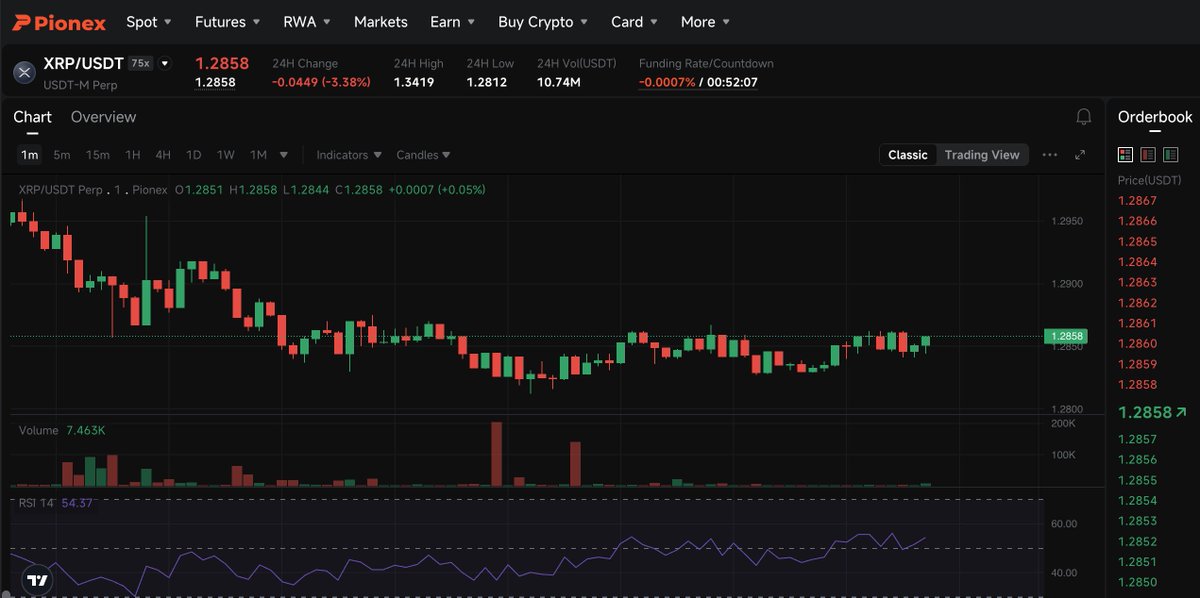Open the RWA dropdown menu
This screenshot has height=598, width=1200.
tap(307, 21)
